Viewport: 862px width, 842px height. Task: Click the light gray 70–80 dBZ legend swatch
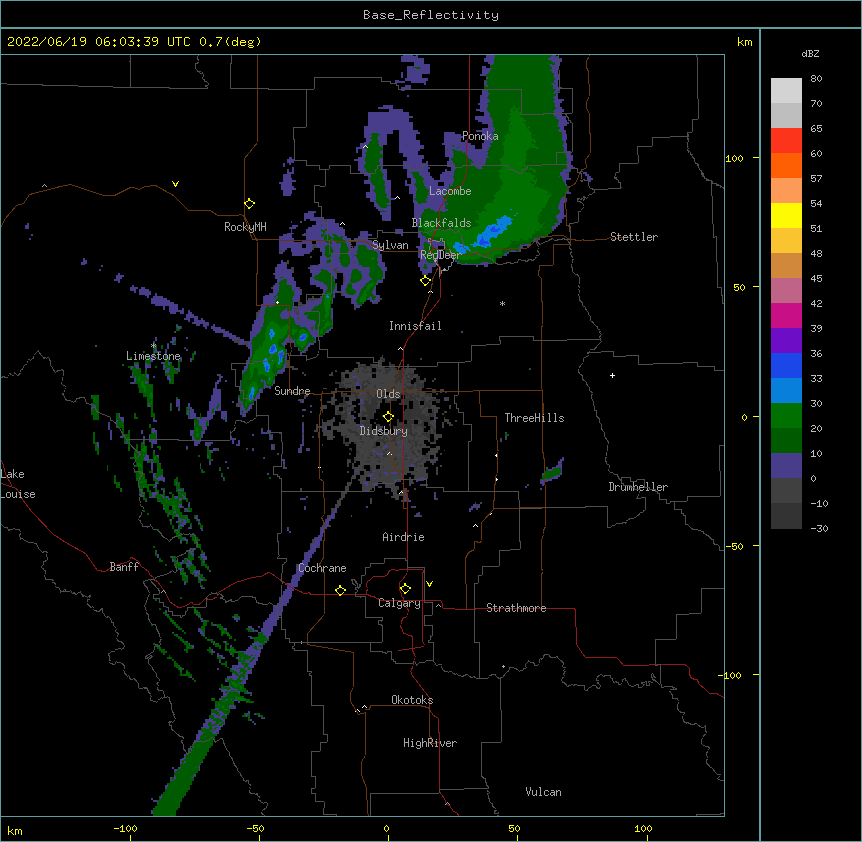(x=786, y=91)
